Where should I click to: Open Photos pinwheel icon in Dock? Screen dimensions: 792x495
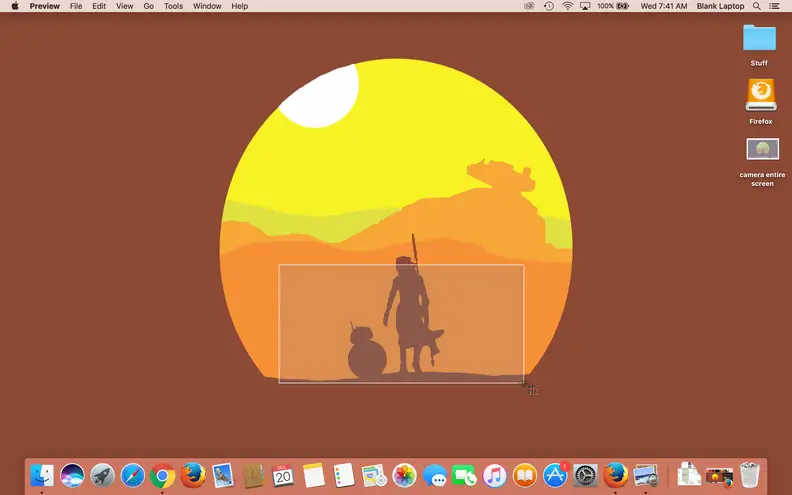click(404, 475)
